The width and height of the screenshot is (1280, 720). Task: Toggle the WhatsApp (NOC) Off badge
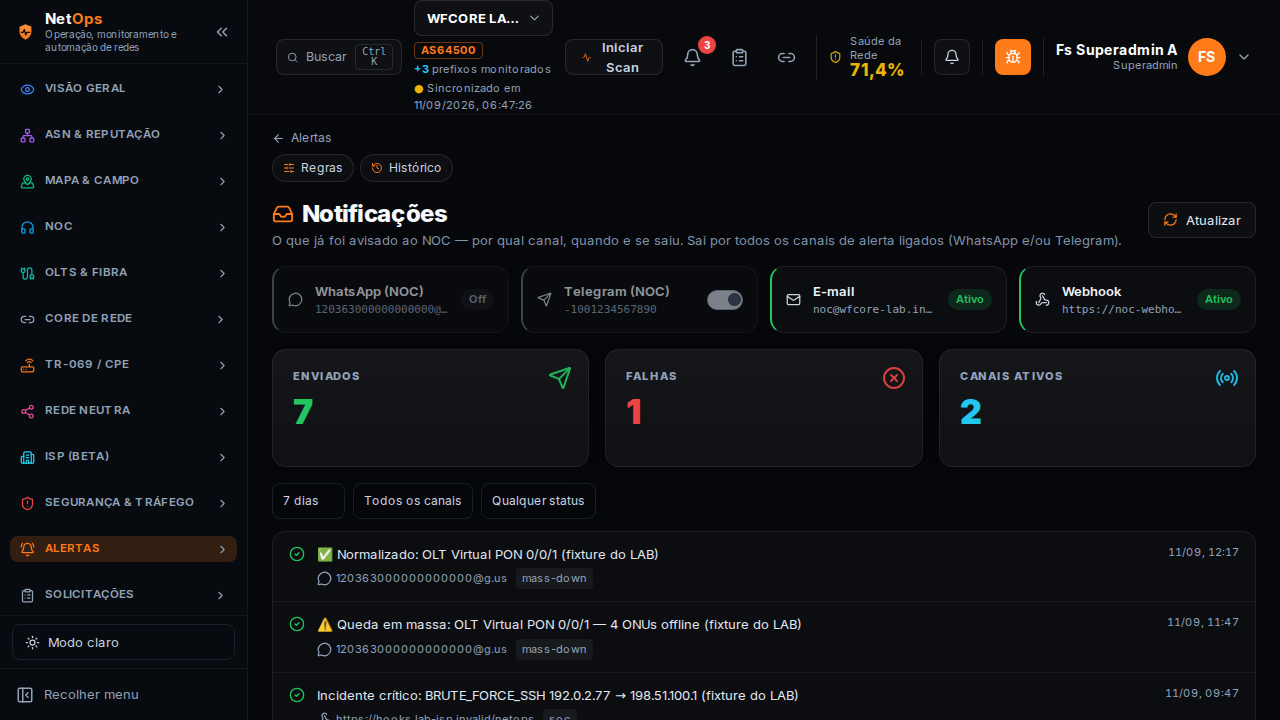(477, 299)
